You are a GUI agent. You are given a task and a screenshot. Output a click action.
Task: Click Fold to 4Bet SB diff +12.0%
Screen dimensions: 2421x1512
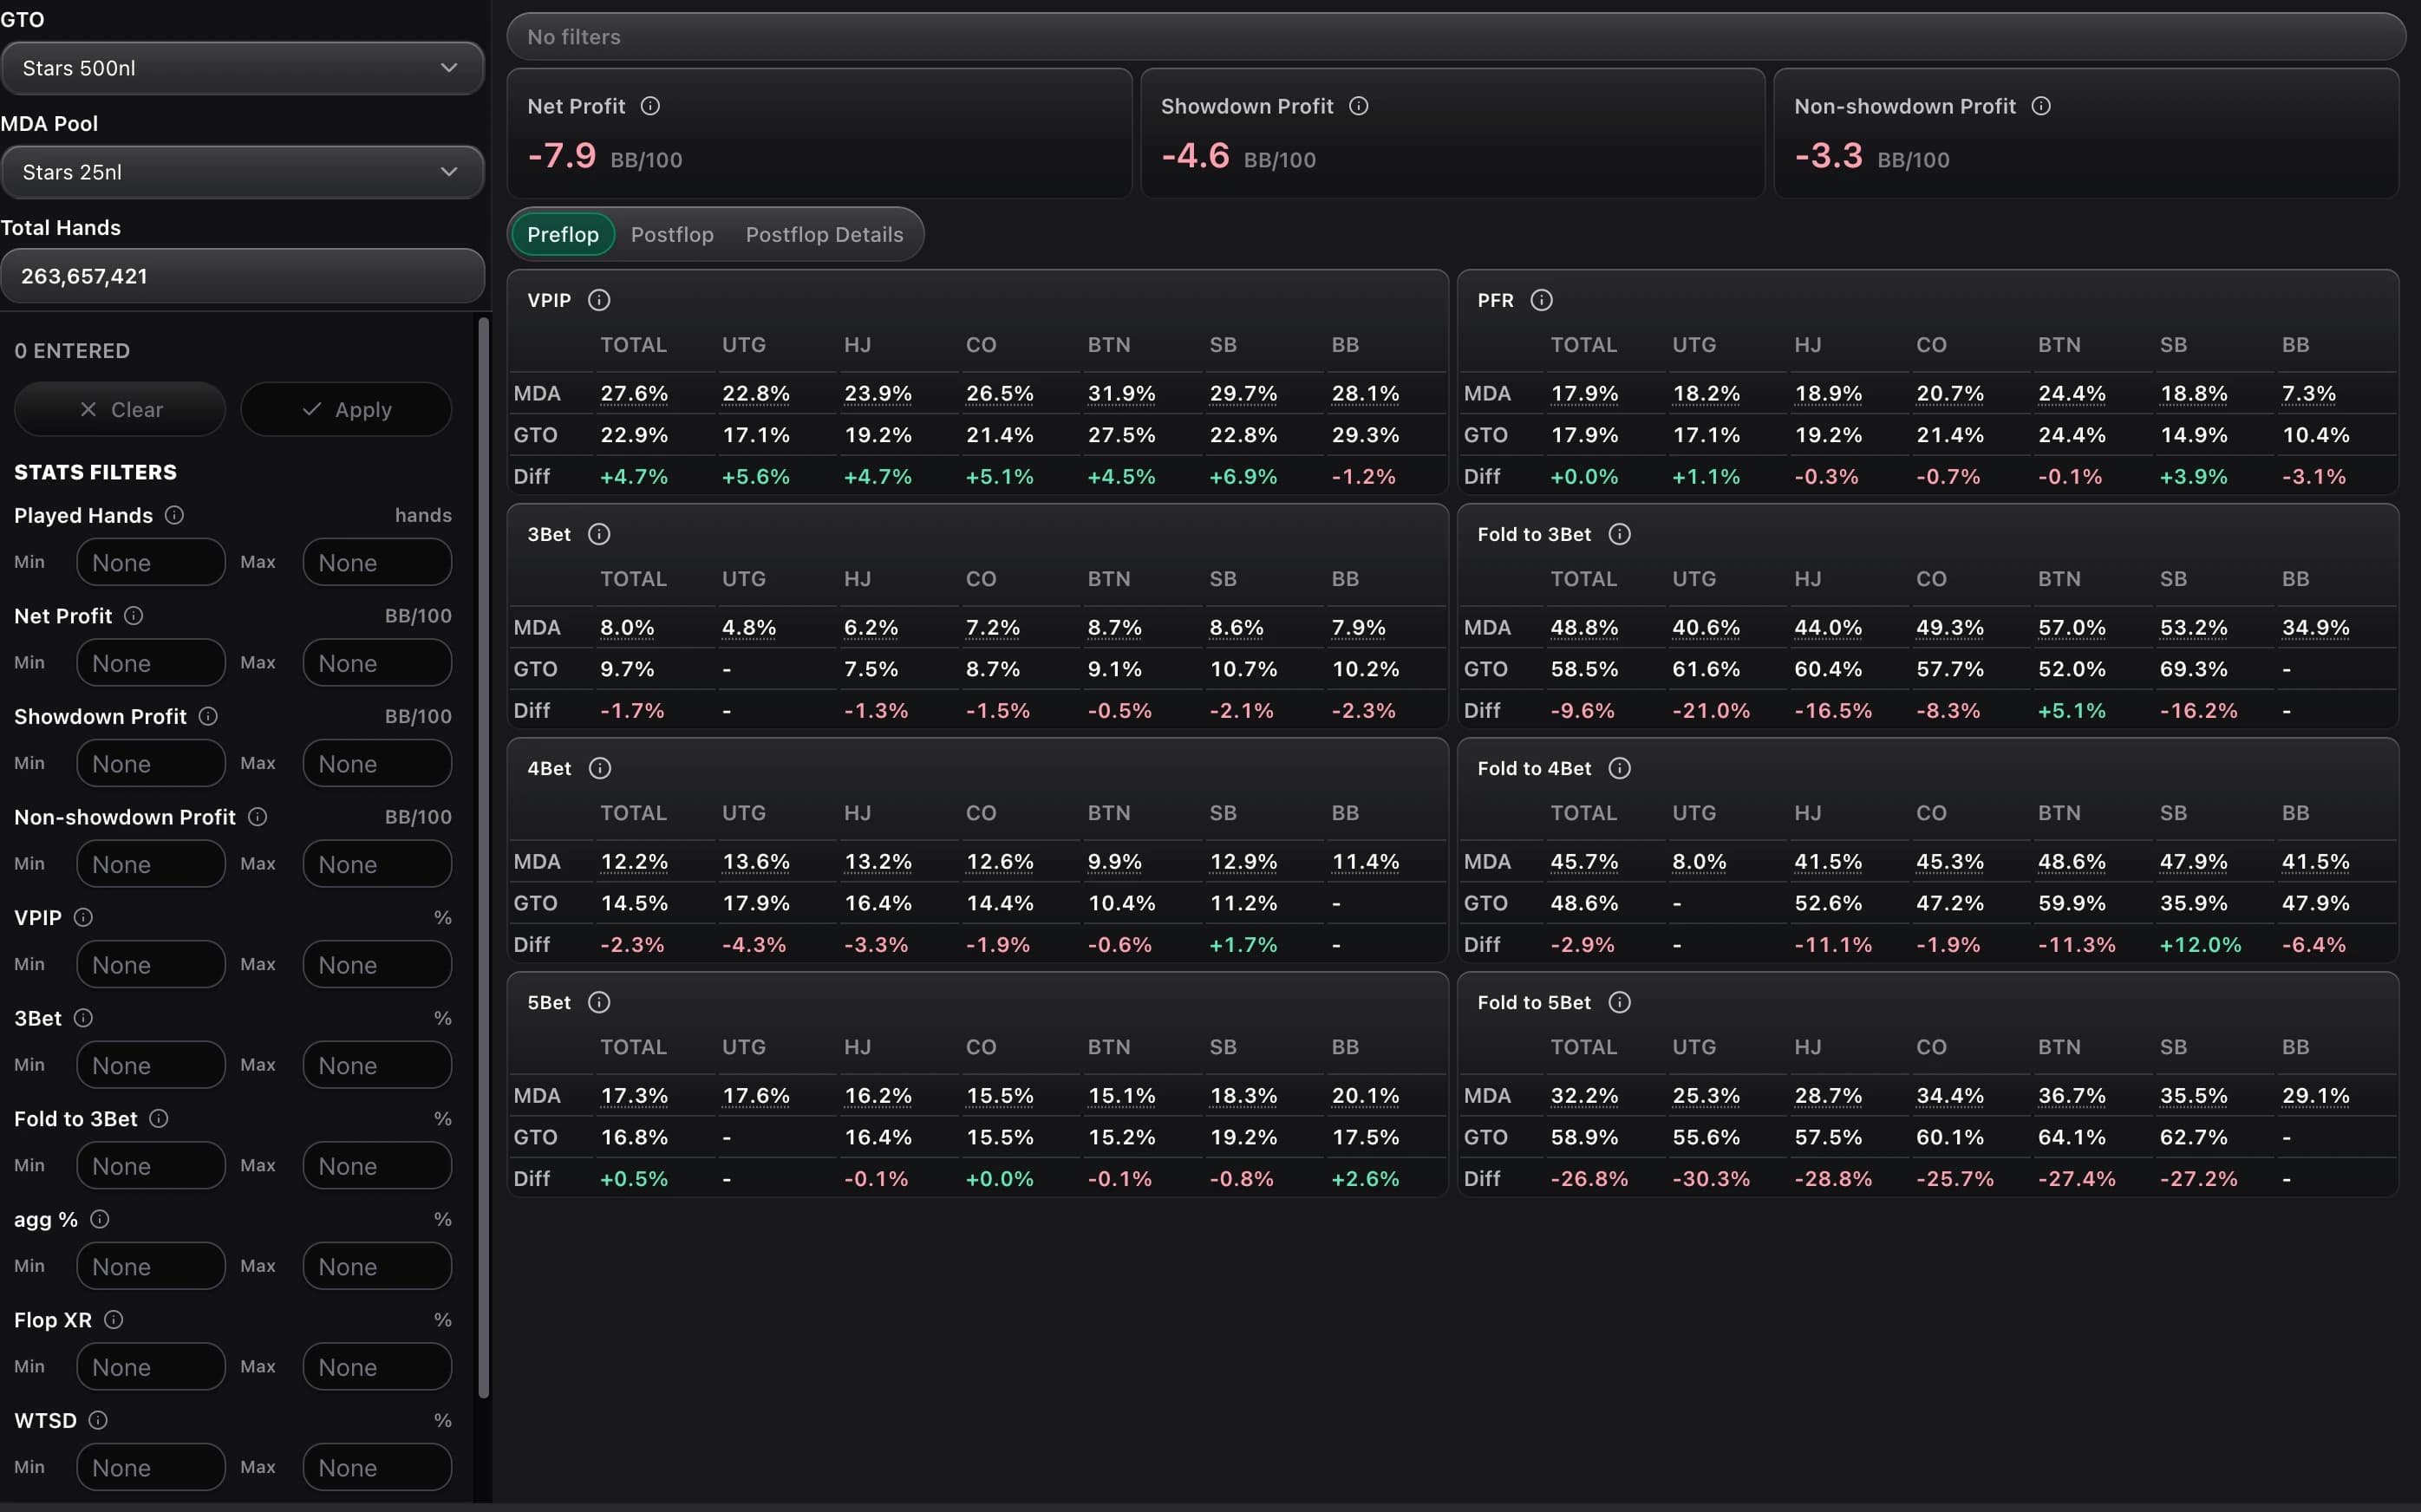point(2200,945)
